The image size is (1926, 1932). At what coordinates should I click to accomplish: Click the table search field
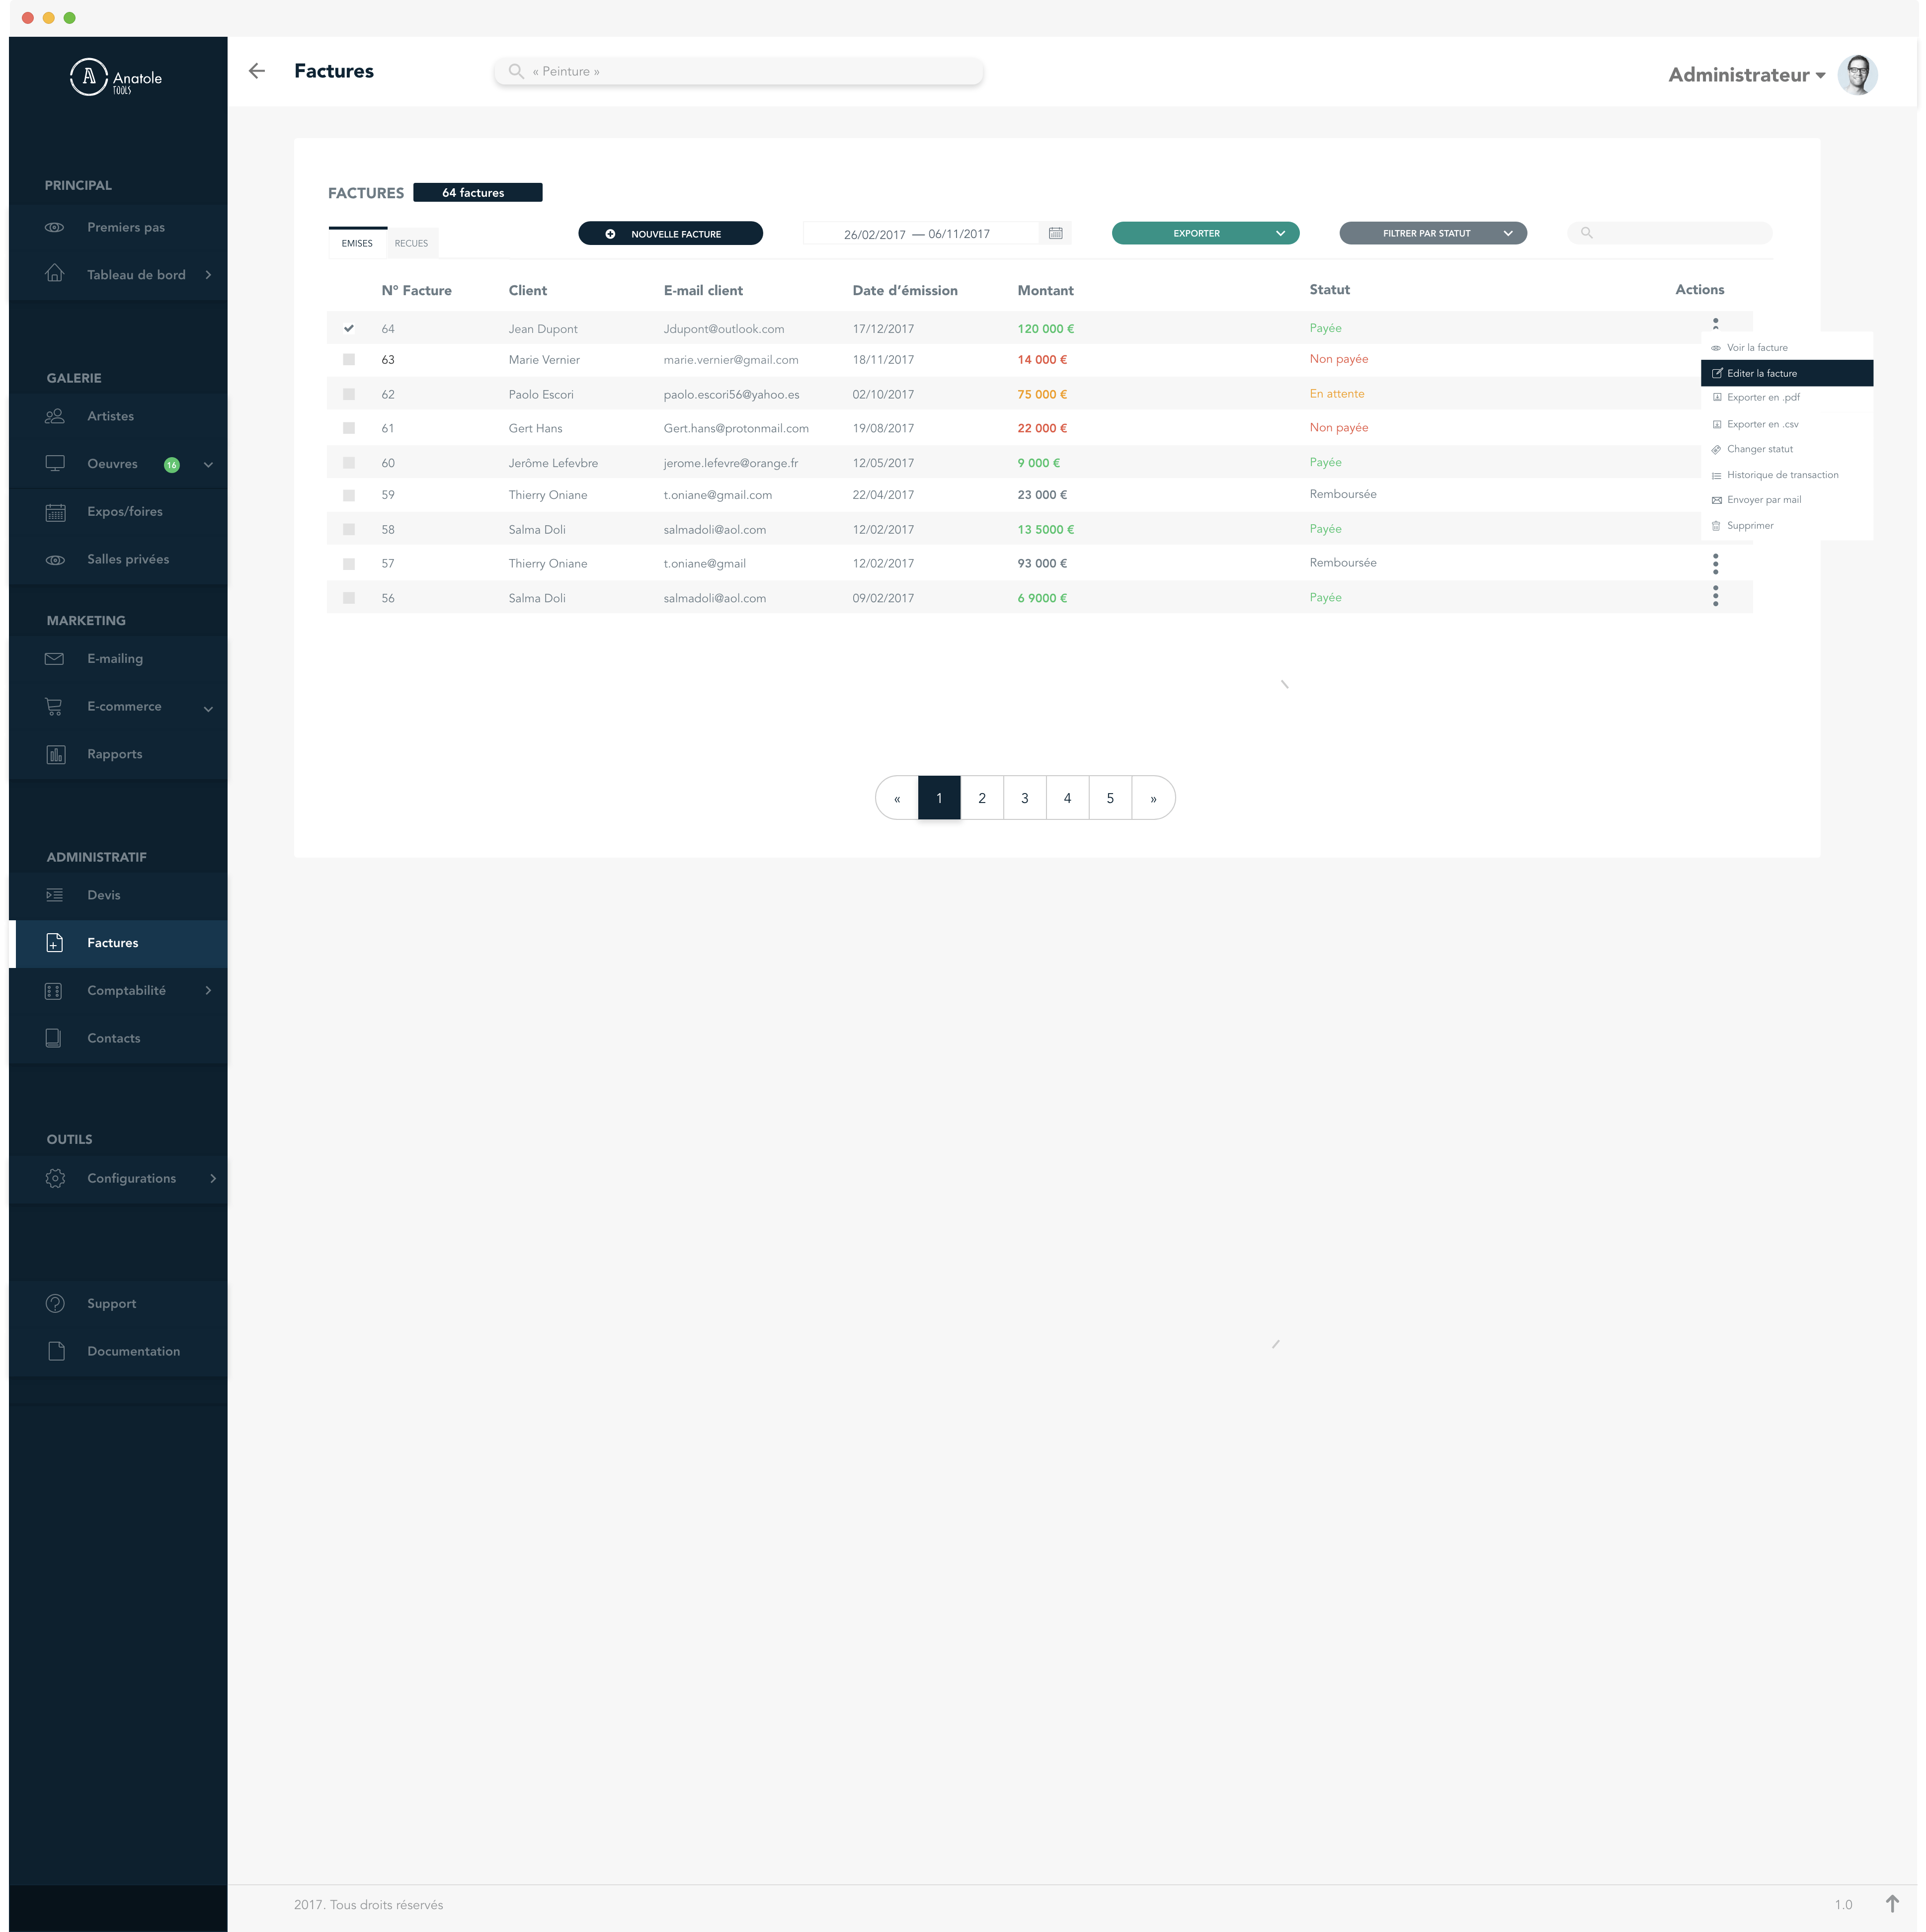point(1669,233)
